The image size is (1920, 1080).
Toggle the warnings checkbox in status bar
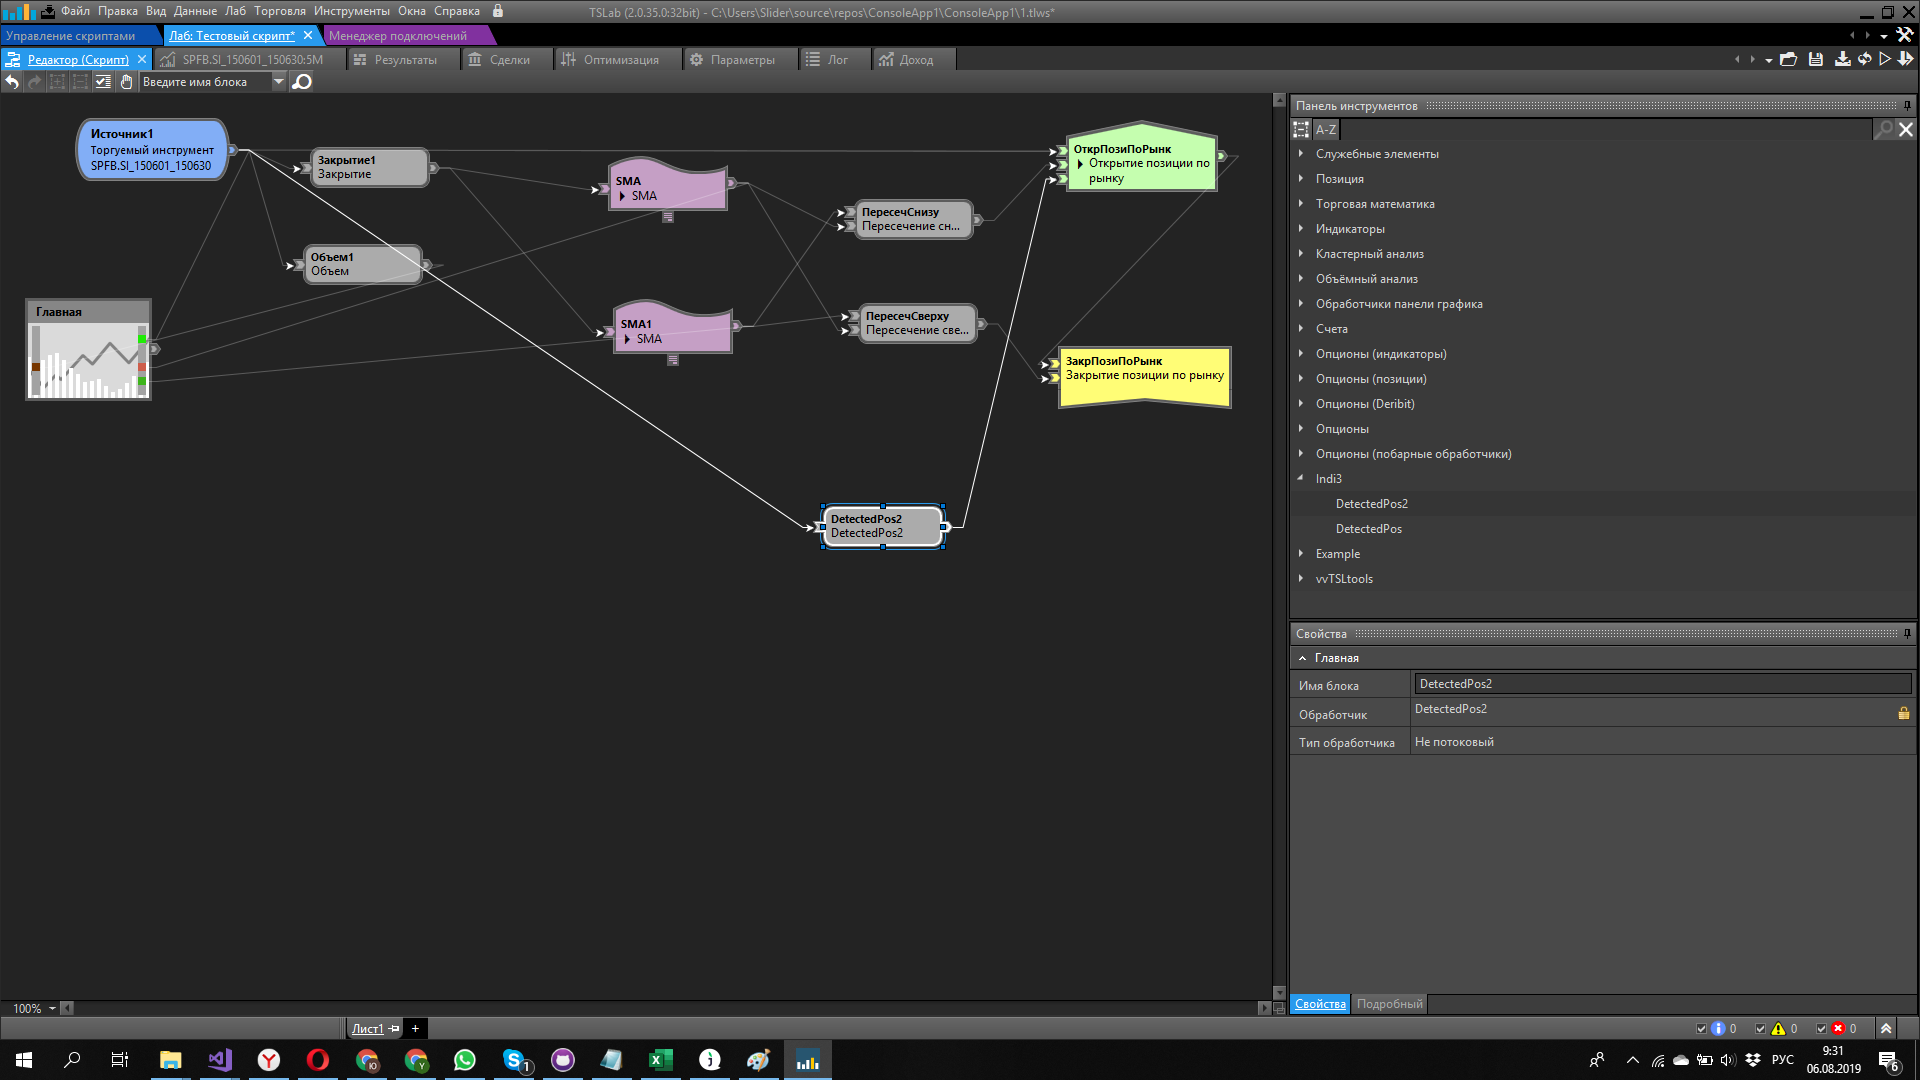coord(1761,1029)
